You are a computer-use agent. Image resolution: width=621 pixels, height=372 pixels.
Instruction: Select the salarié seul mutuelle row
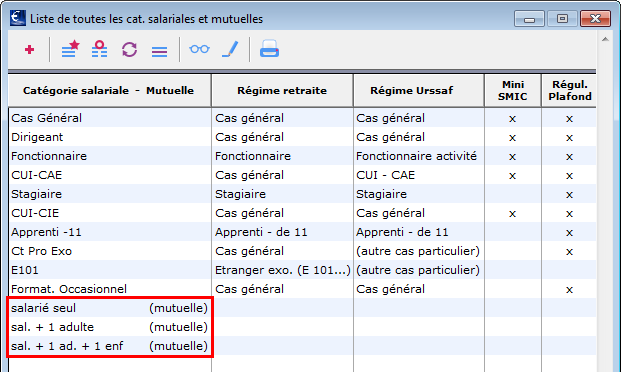tap(302, 308)
